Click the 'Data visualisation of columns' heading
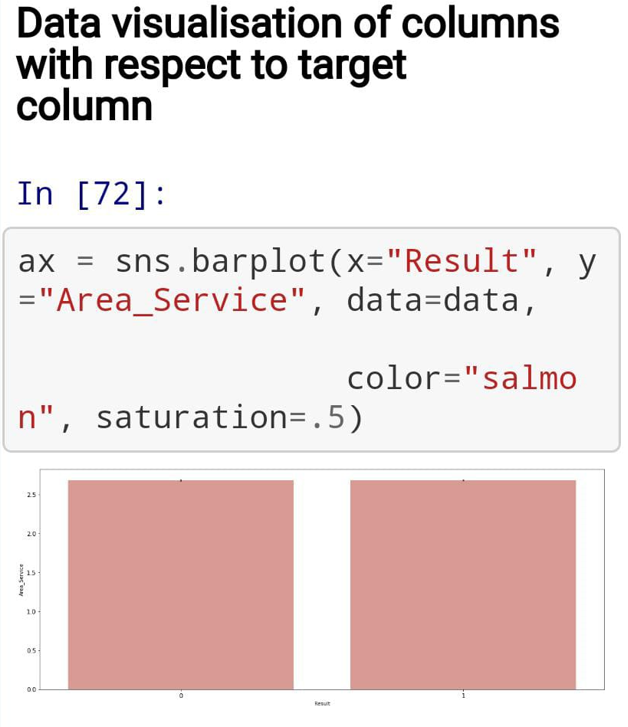Image resolution: width=628 pixels, height=727 pixels. pyautogui.click(x=288, y=64)
